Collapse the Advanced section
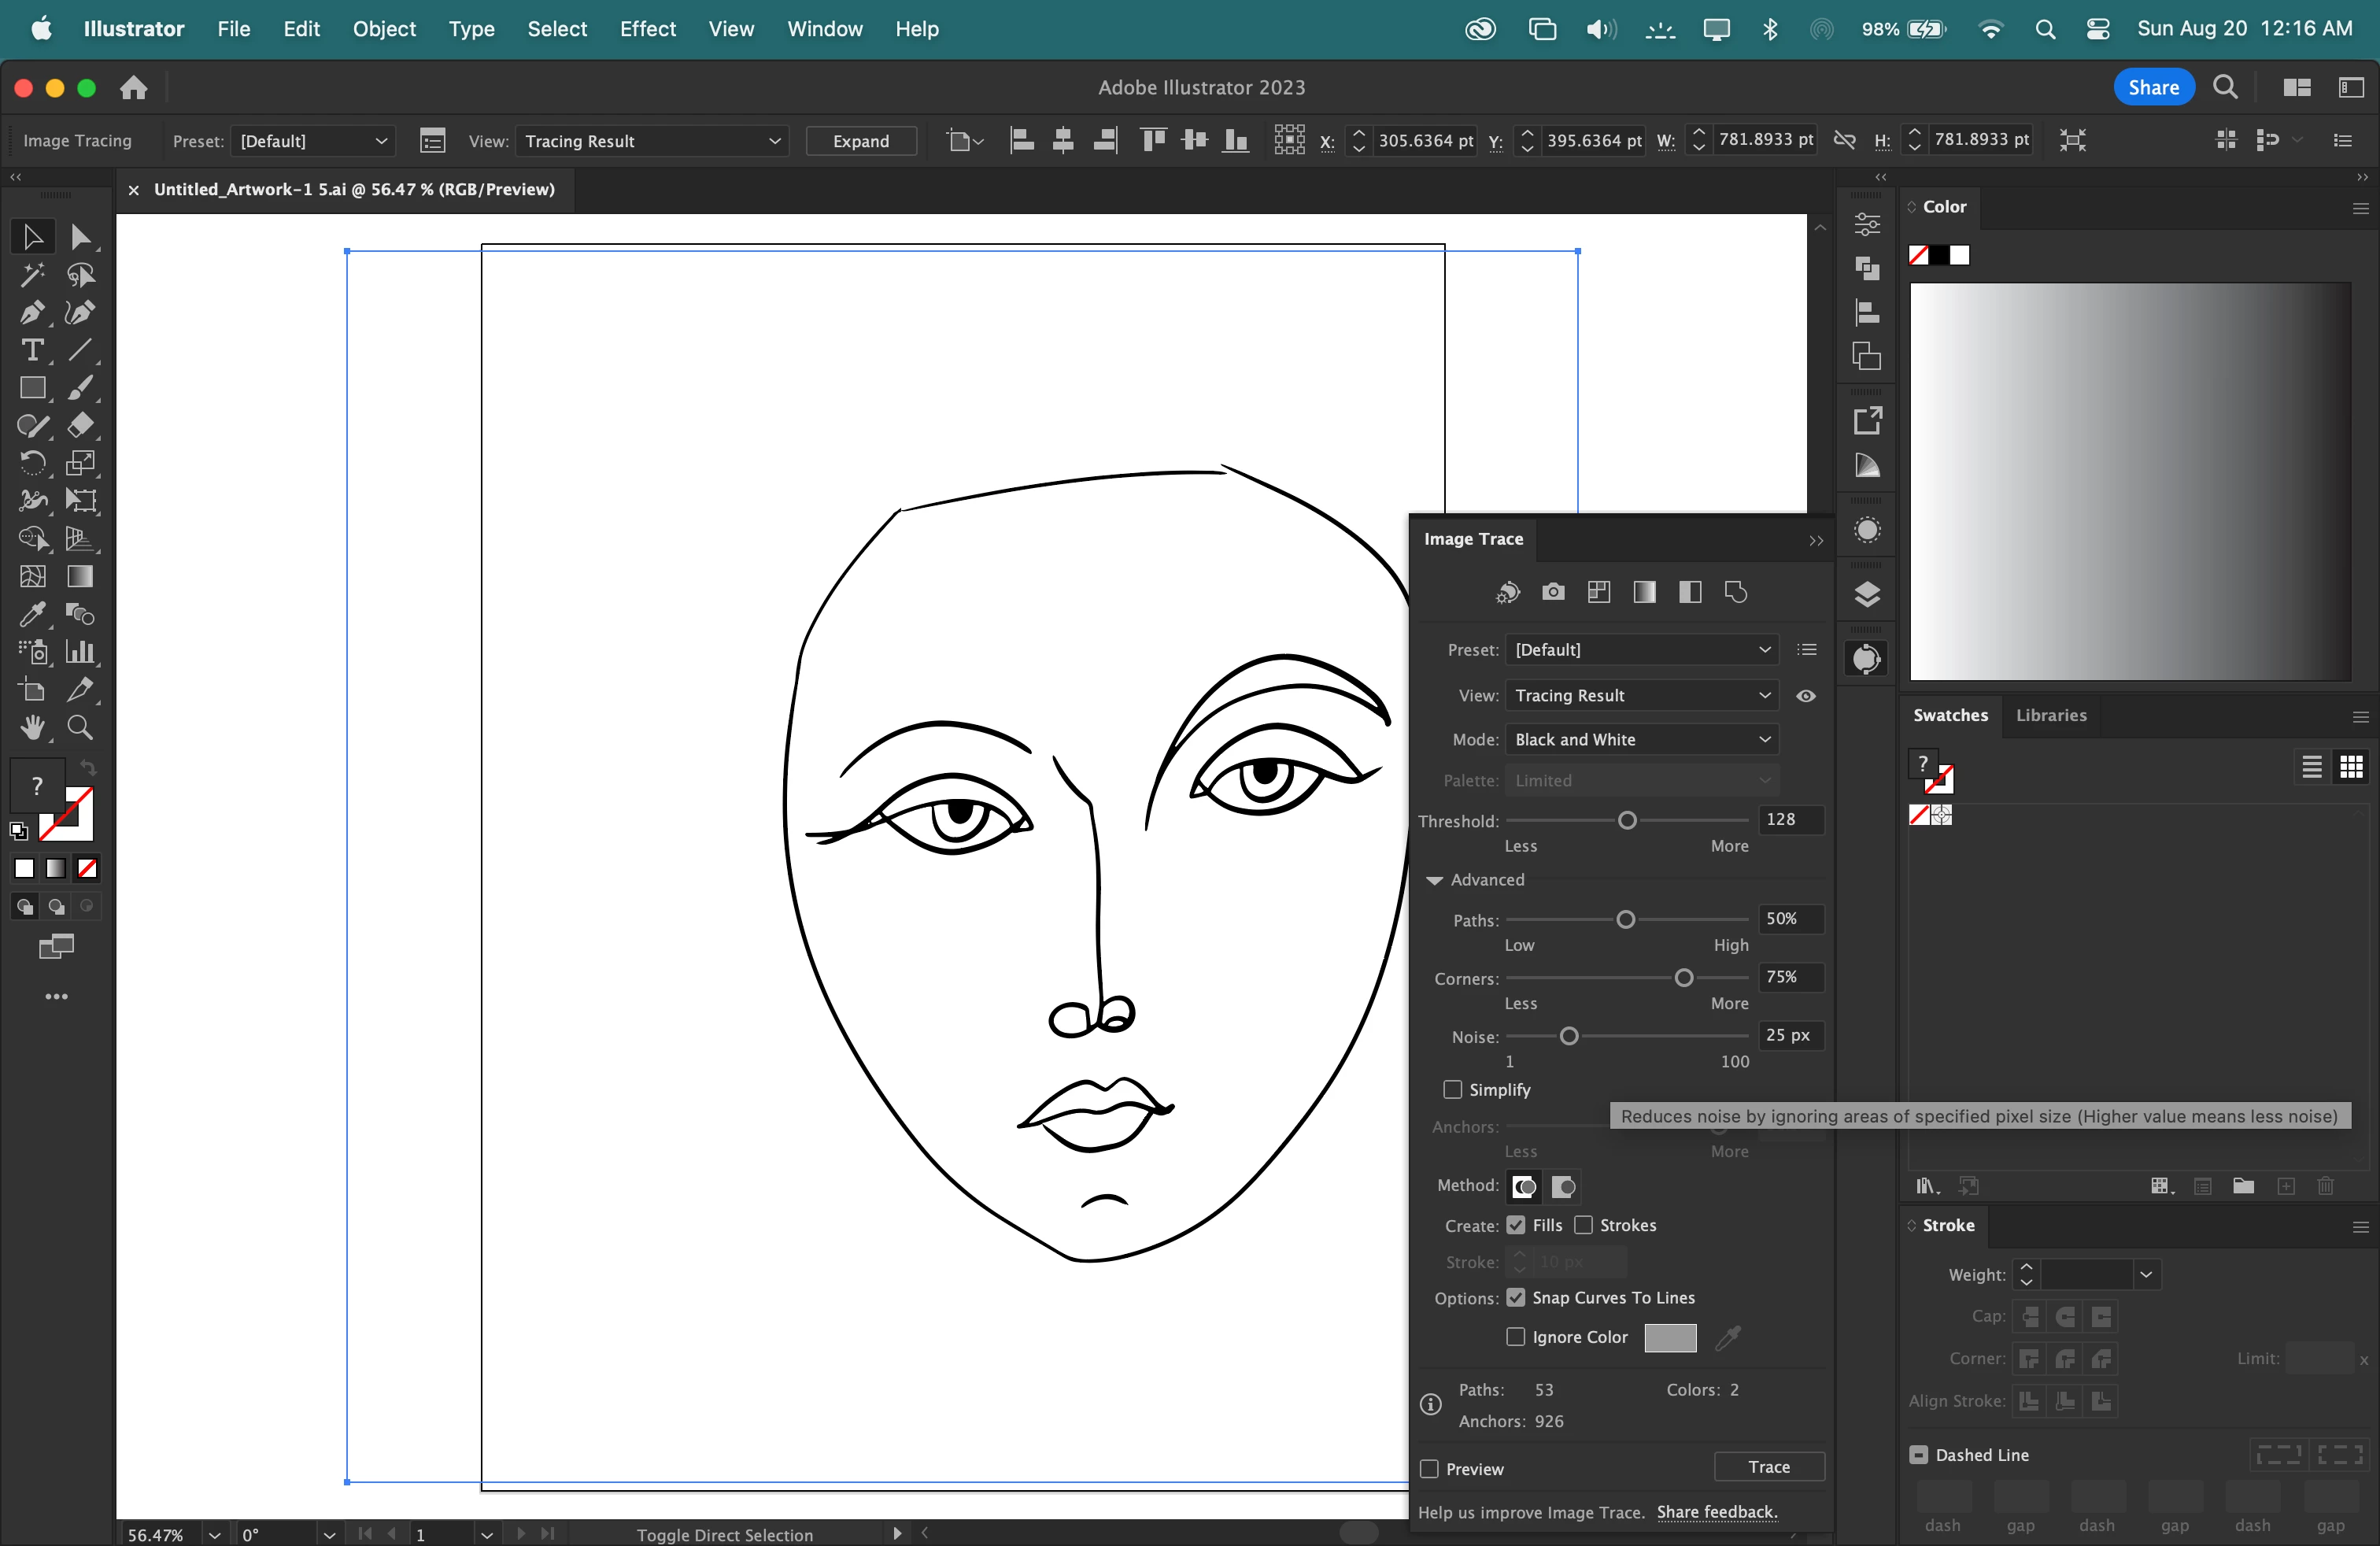2380x1546 pixels. point(1434,880)
